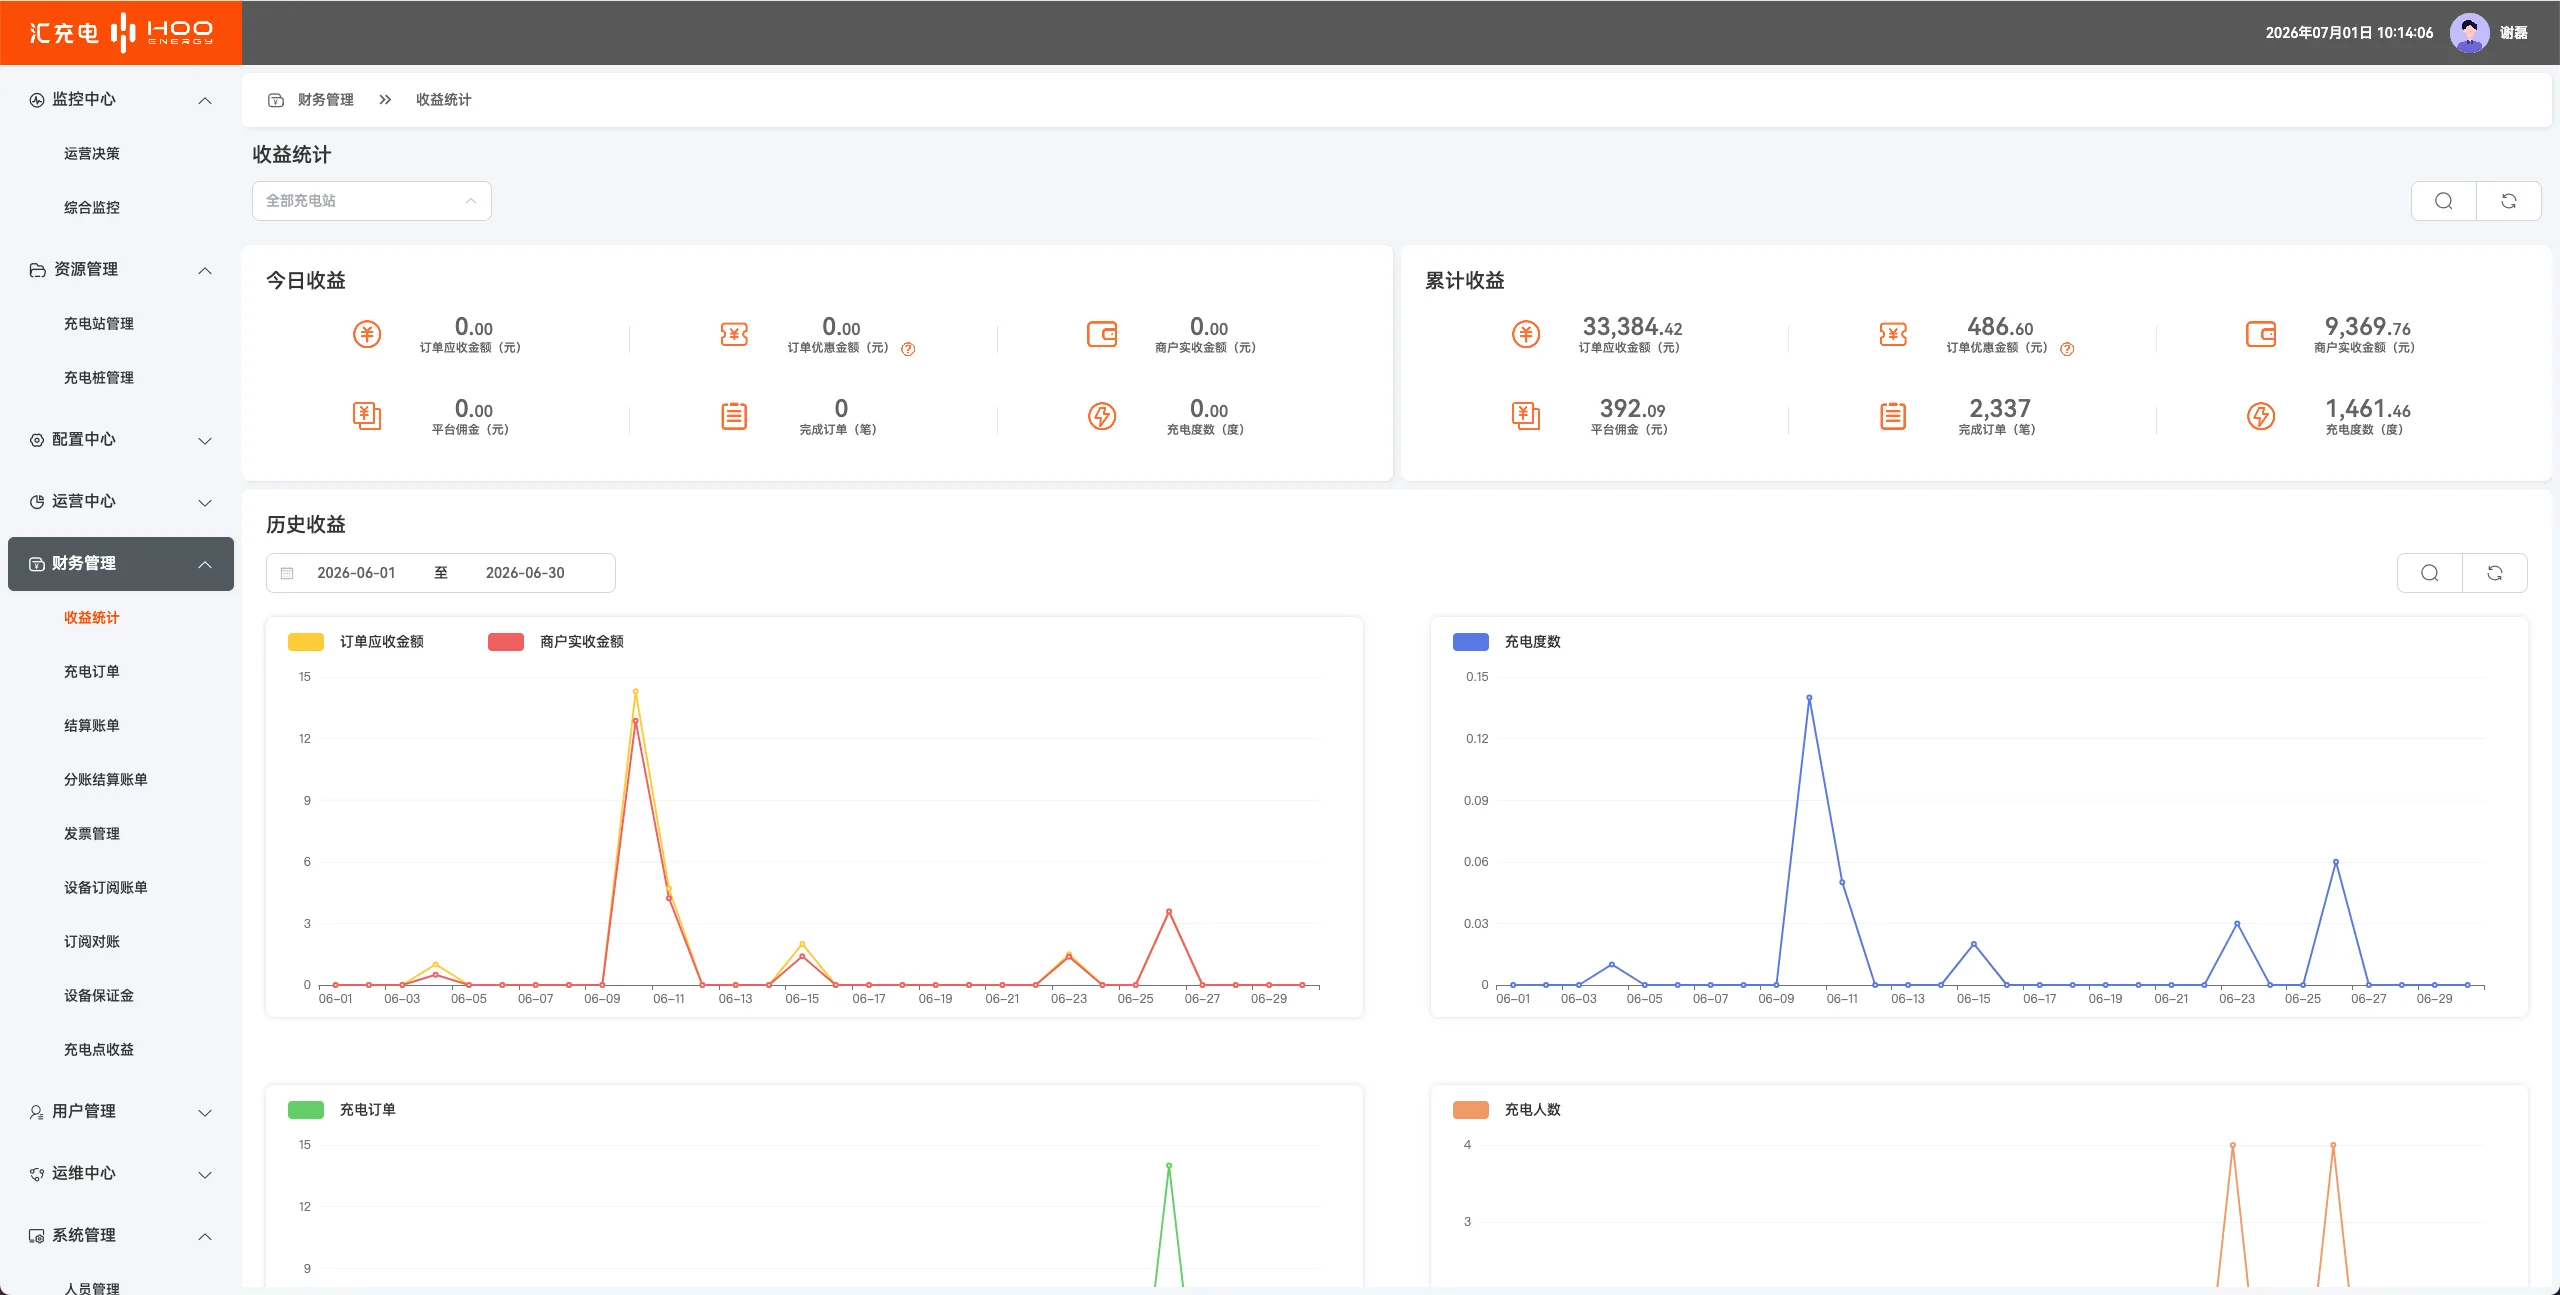2560x1295 pixels.
Task: Click the lightning icon for today's 充电度数
Action: click(x=1102, y=416)
